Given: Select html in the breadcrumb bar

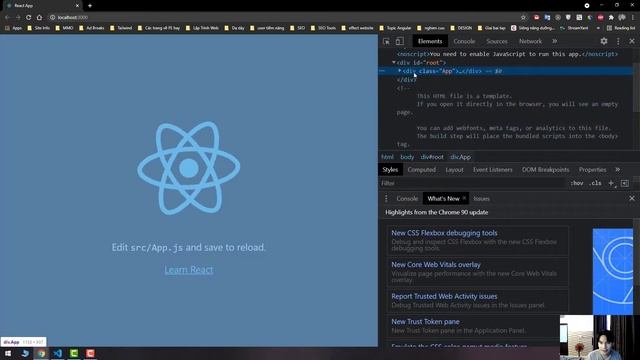Looking at the screenshot, I should pos(387,157).
